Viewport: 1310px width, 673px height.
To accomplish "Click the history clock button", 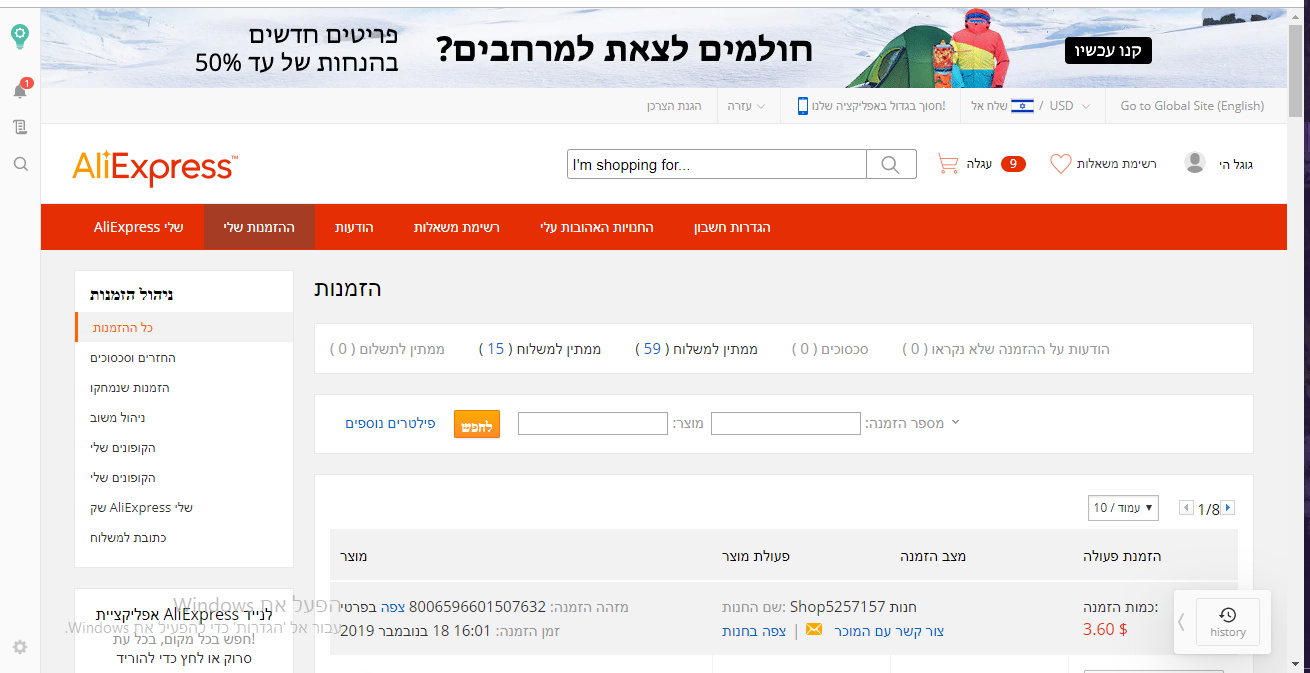I will [1228, 622].
